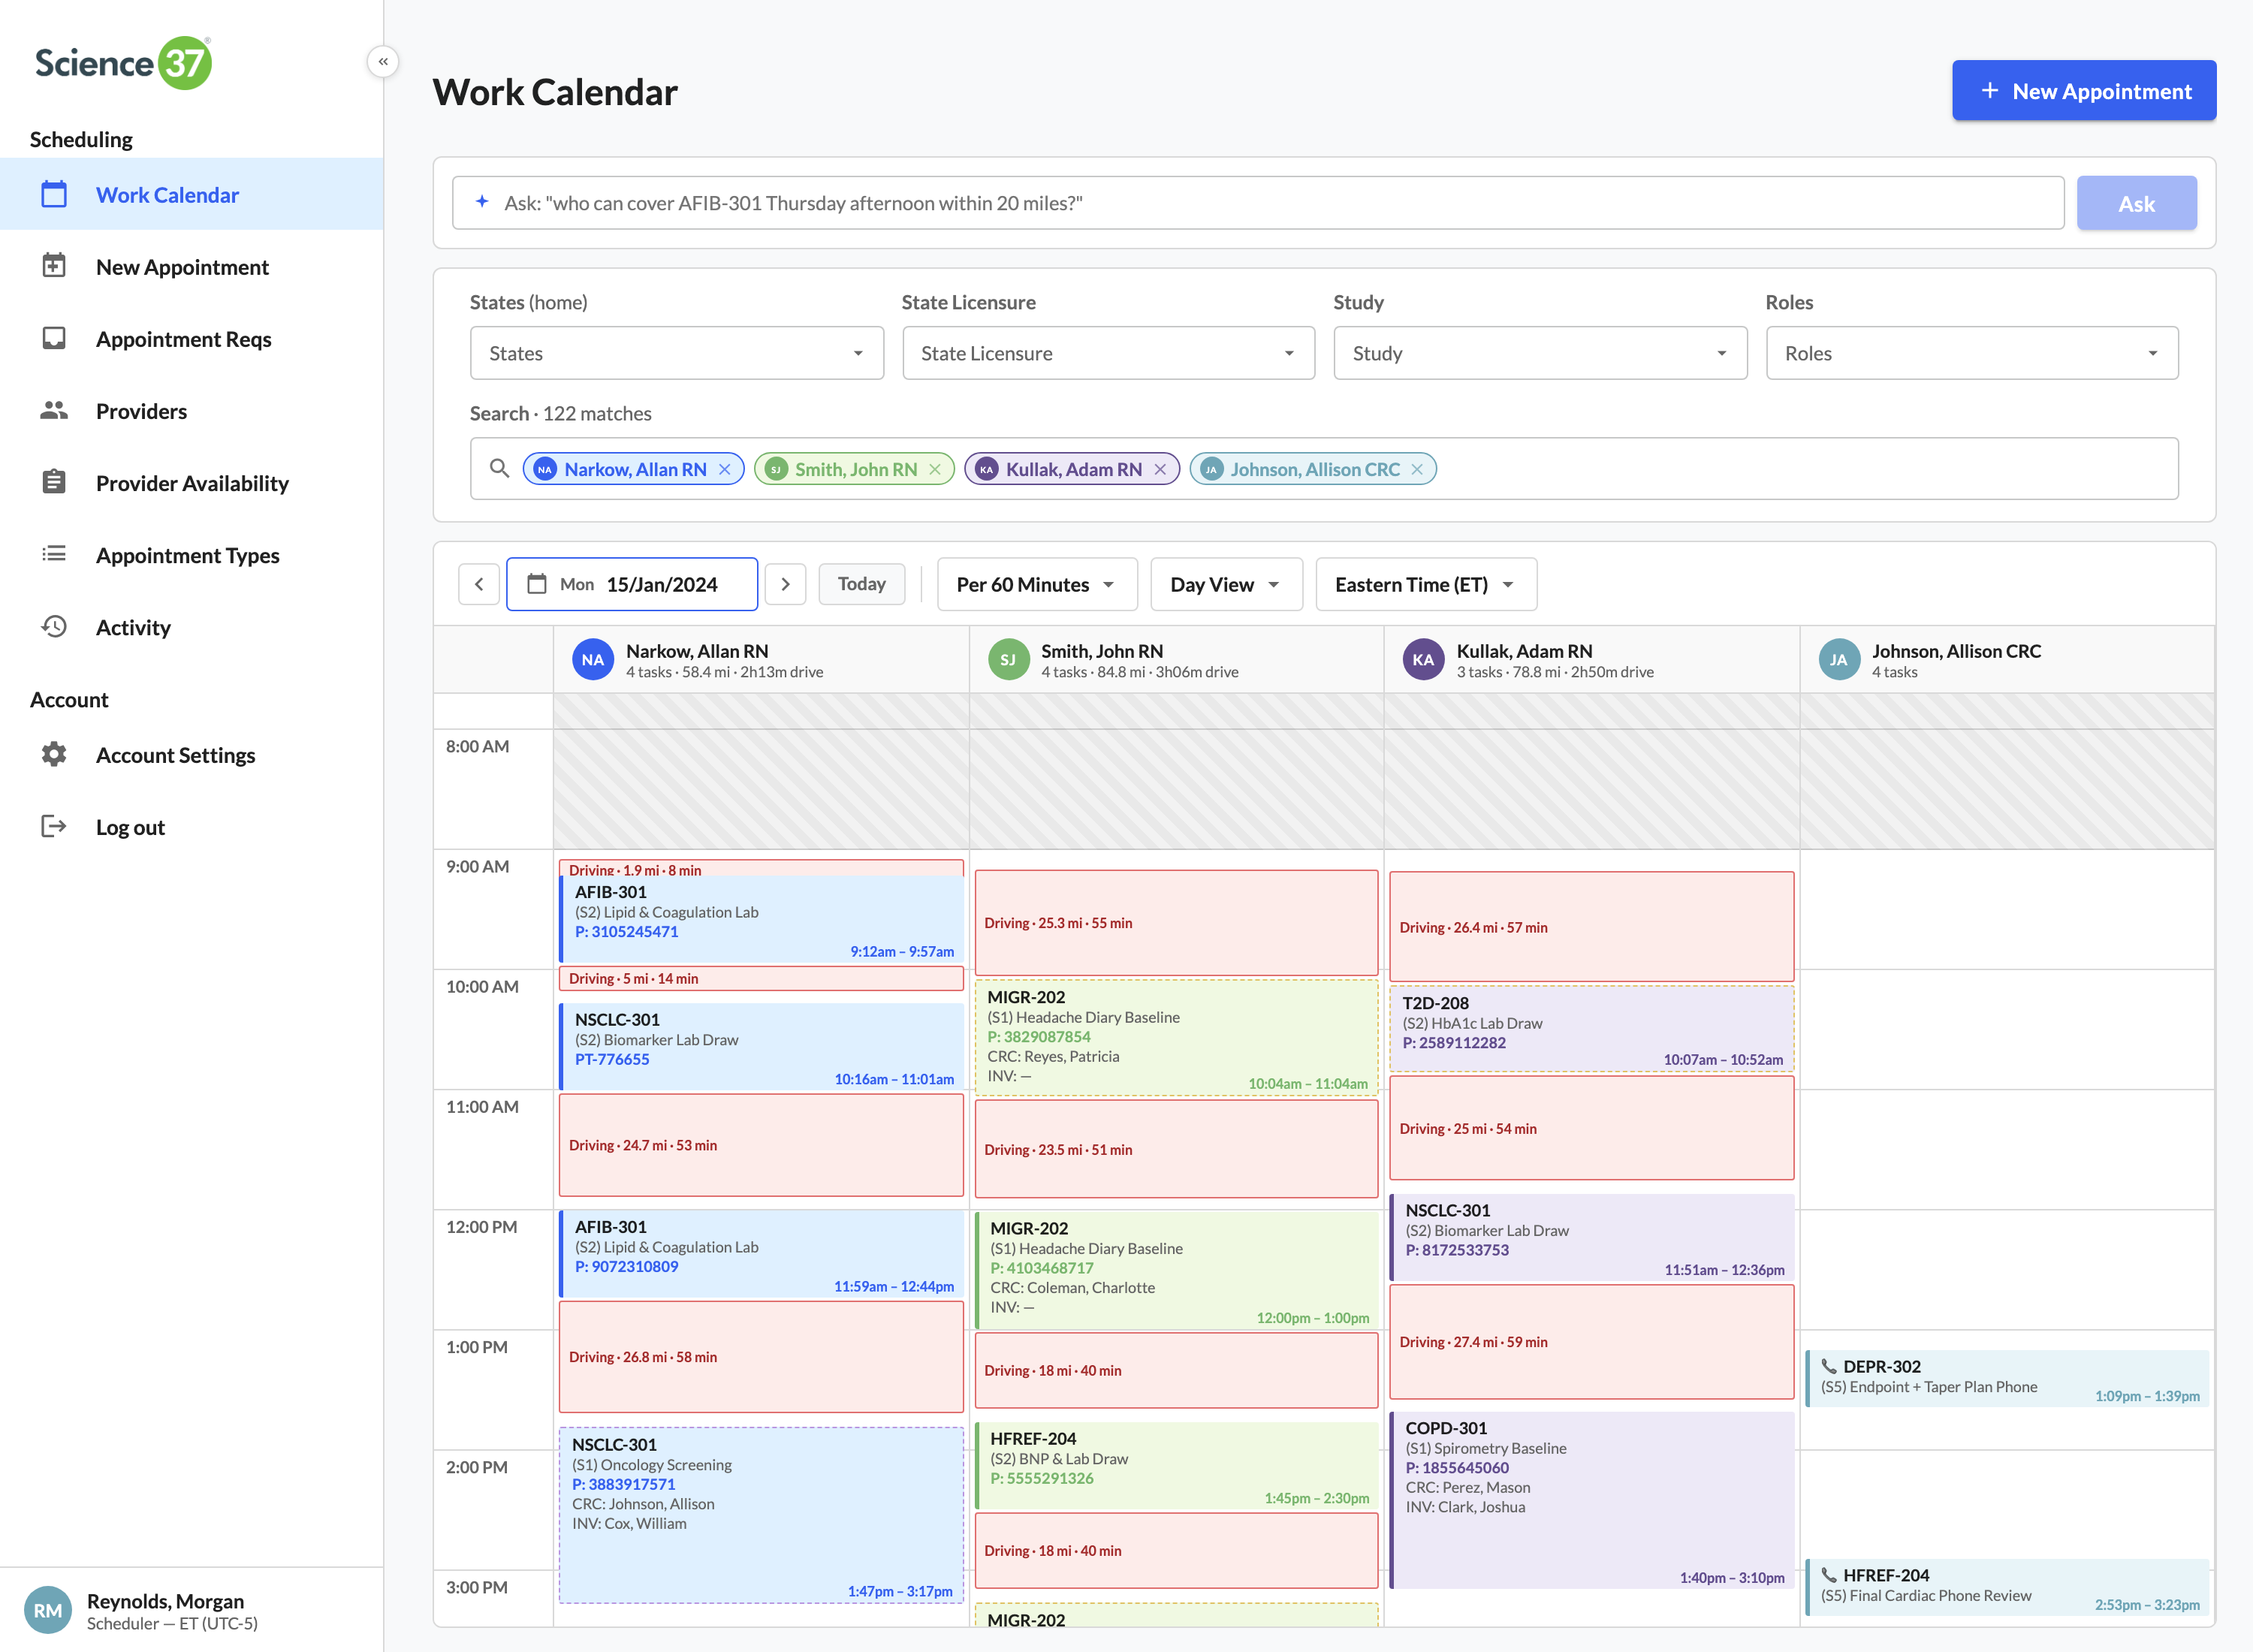The image size is (2253, 1652).
Task: Go to the previous day
Action: [479, 584]
